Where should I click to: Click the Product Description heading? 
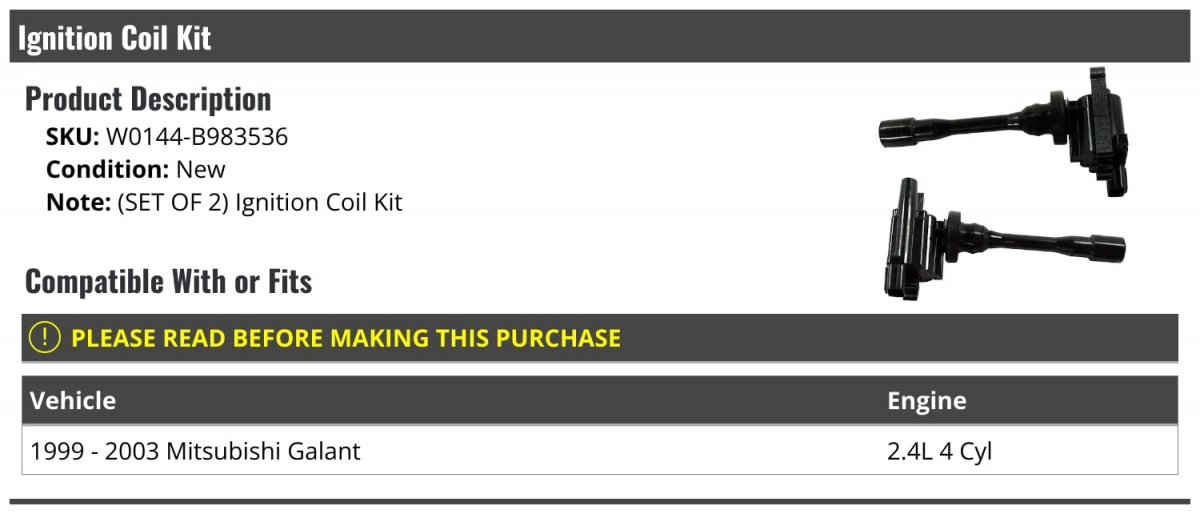(148, 99)
